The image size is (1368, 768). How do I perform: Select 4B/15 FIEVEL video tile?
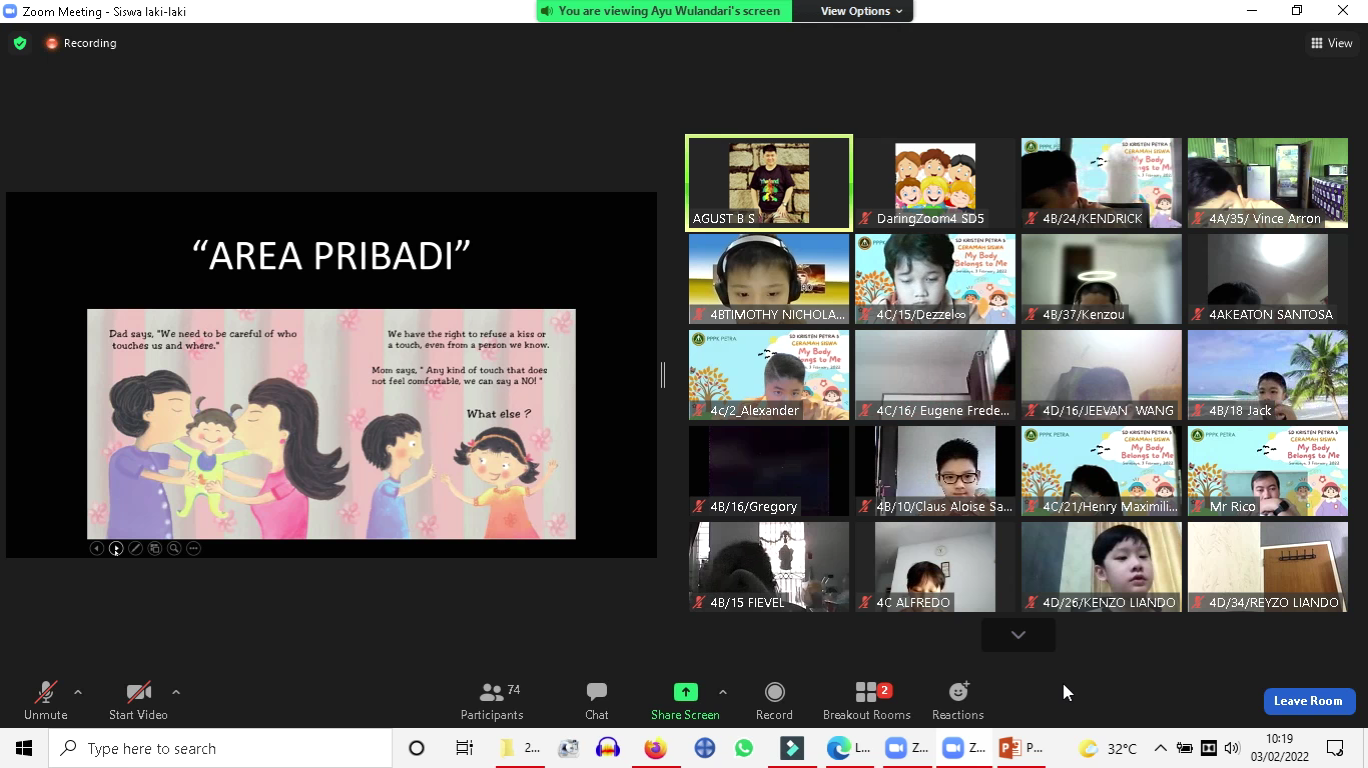tap(769, 567)
